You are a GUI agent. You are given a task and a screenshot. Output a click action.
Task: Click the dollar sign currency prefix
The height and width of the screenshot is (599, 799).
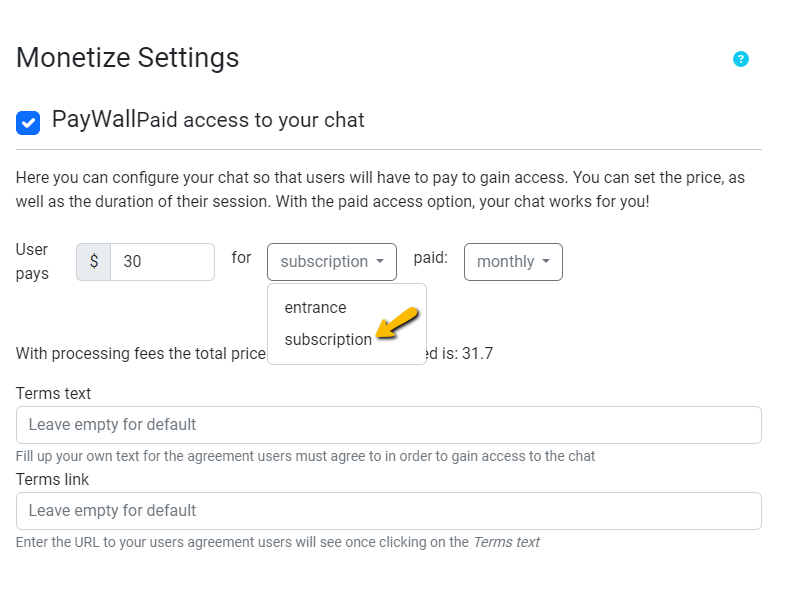93,262
